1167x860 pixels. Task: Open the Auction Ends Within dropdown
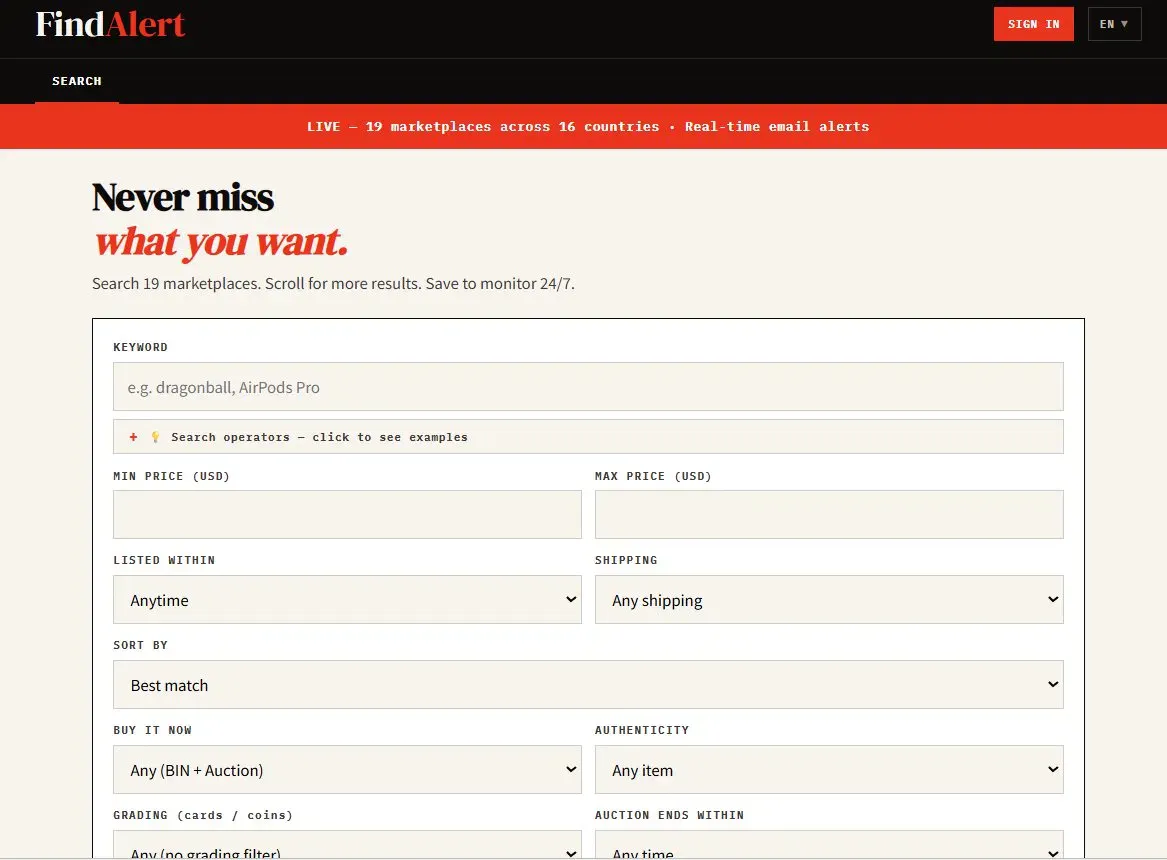pyautogui.click(x=829, y=845)
